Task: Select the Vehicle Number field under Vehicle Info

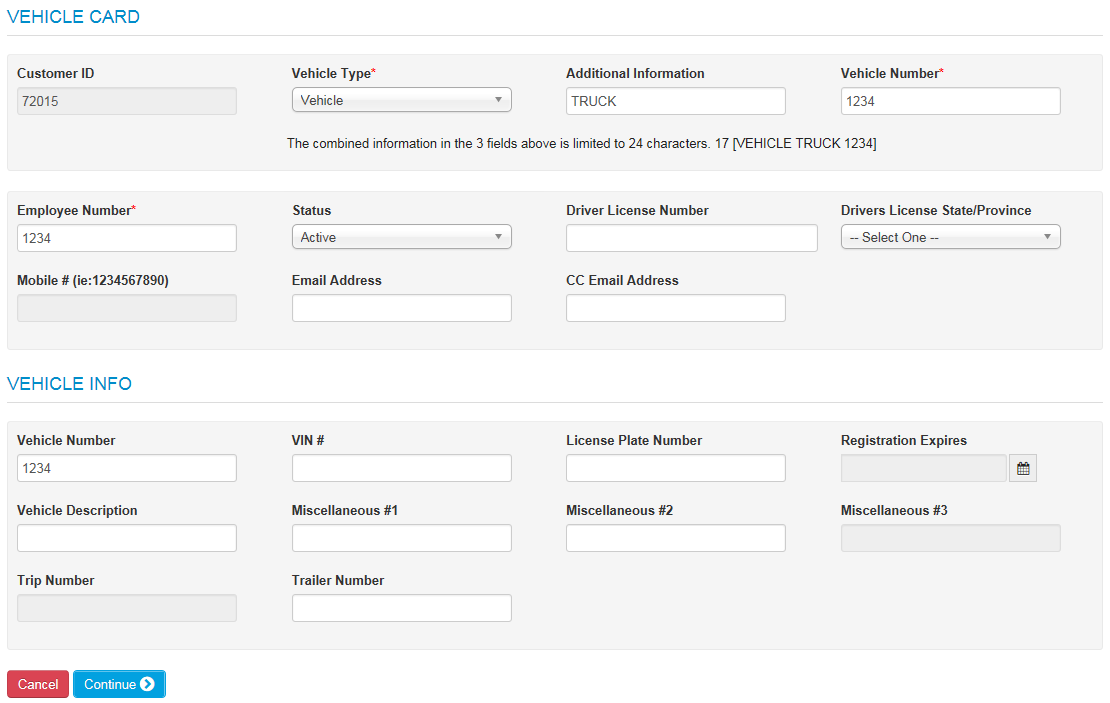Action: click(126, 467)
